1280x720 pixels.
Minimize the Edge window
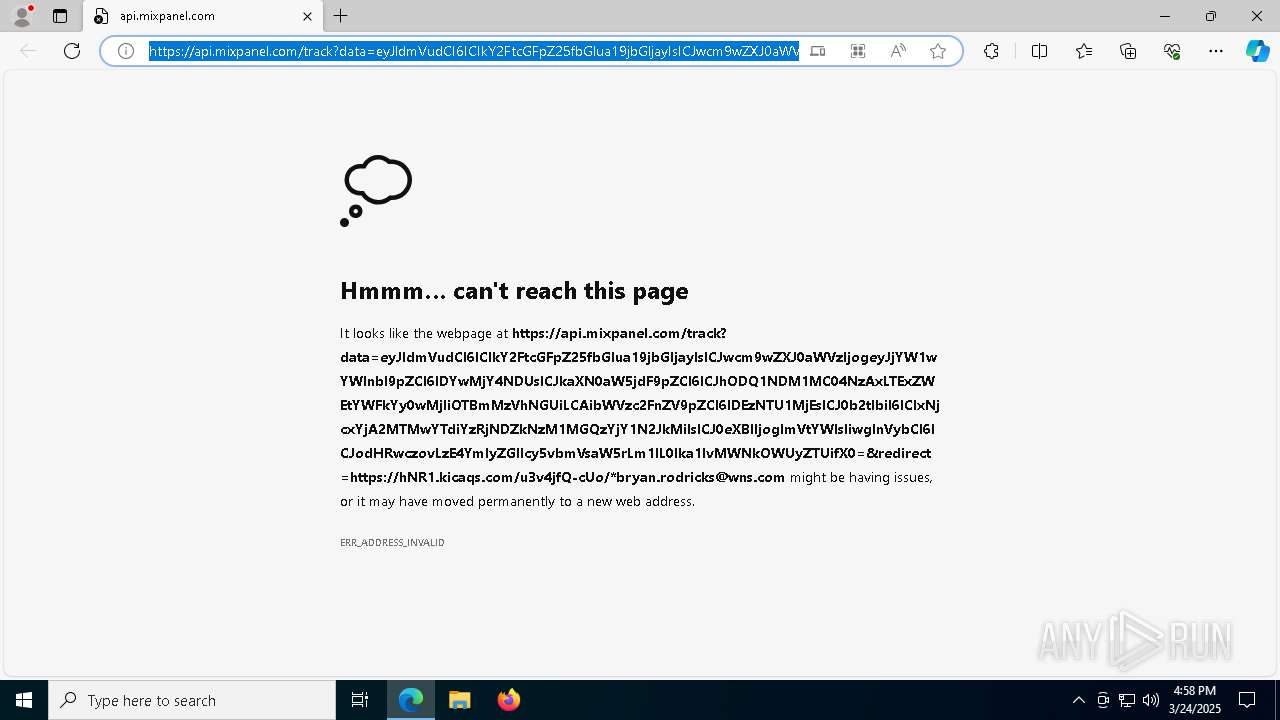[x=1165, y=16]
